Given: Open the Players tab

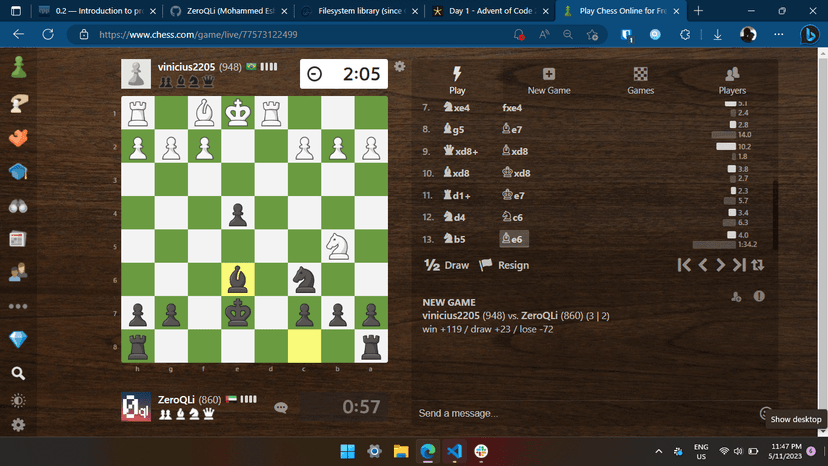Looking at the screenshot, I should [x=732, y=81].
